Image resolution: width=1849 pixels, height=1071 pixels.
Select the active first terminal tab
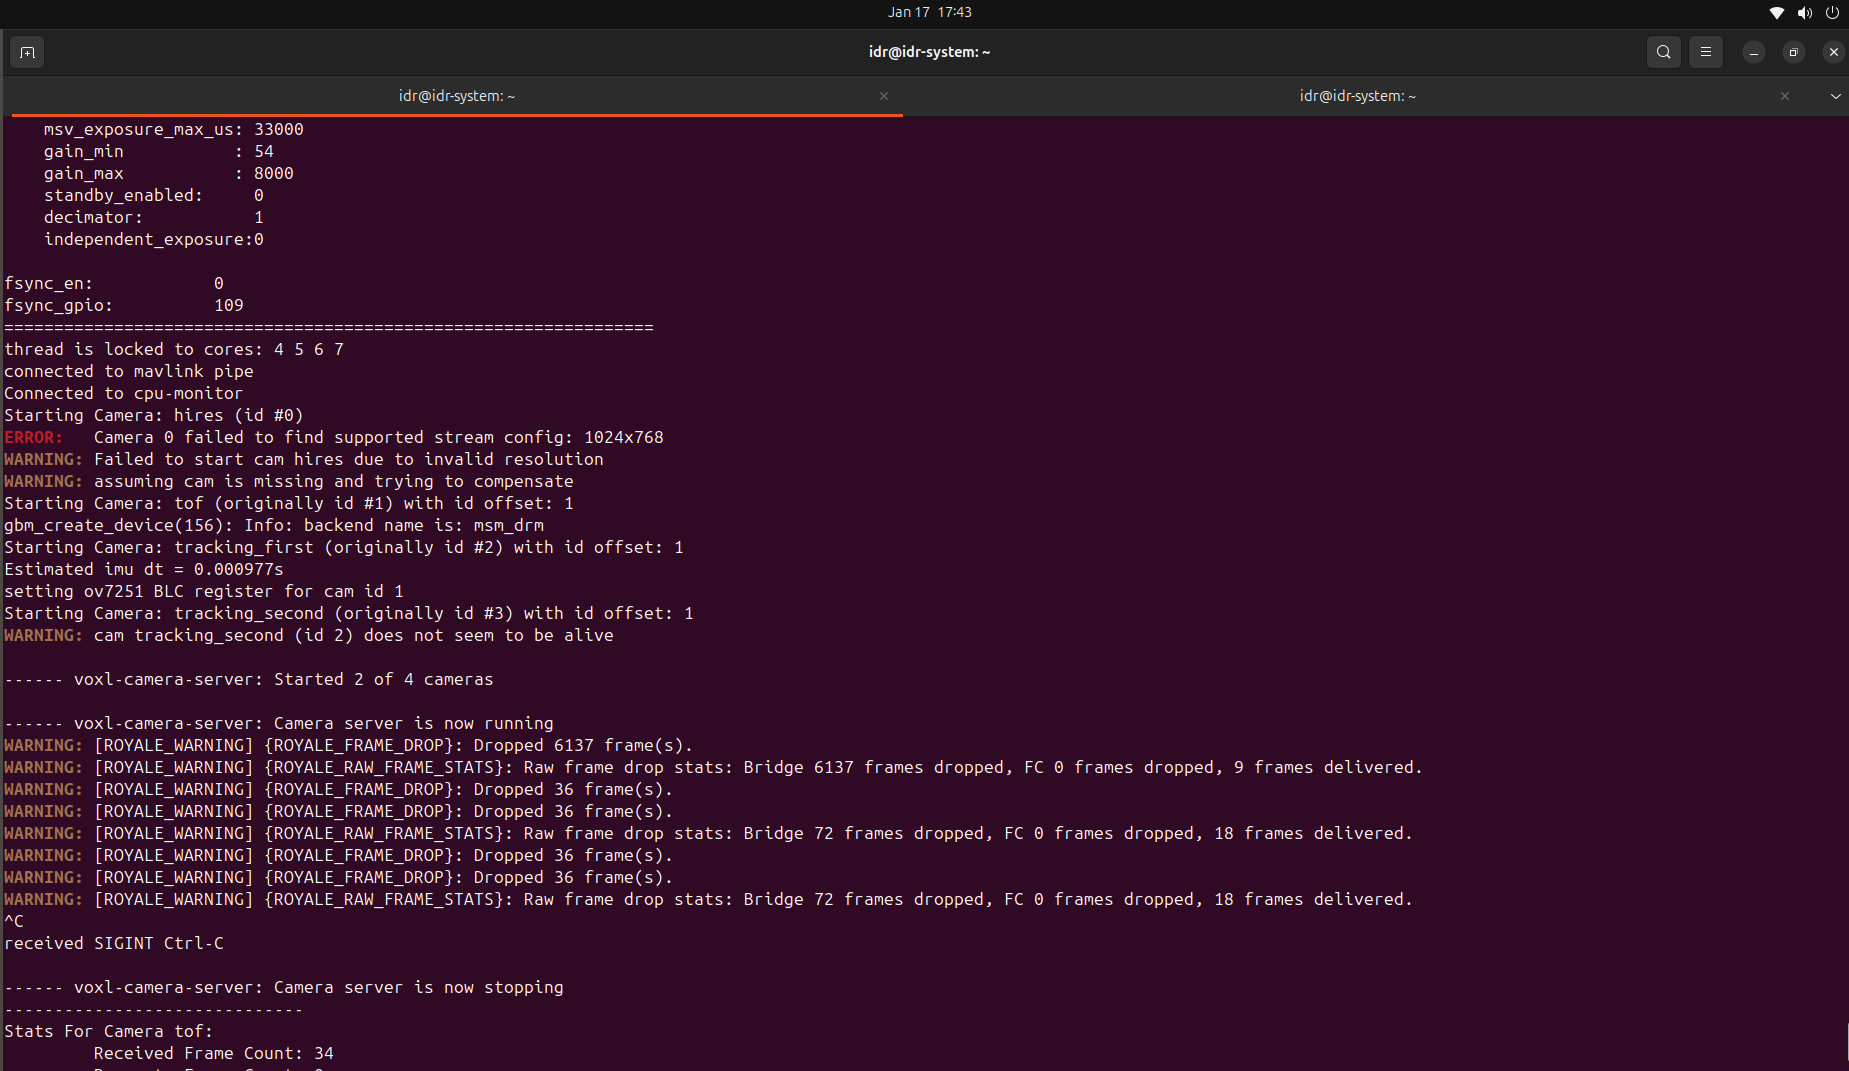(456, 96)
